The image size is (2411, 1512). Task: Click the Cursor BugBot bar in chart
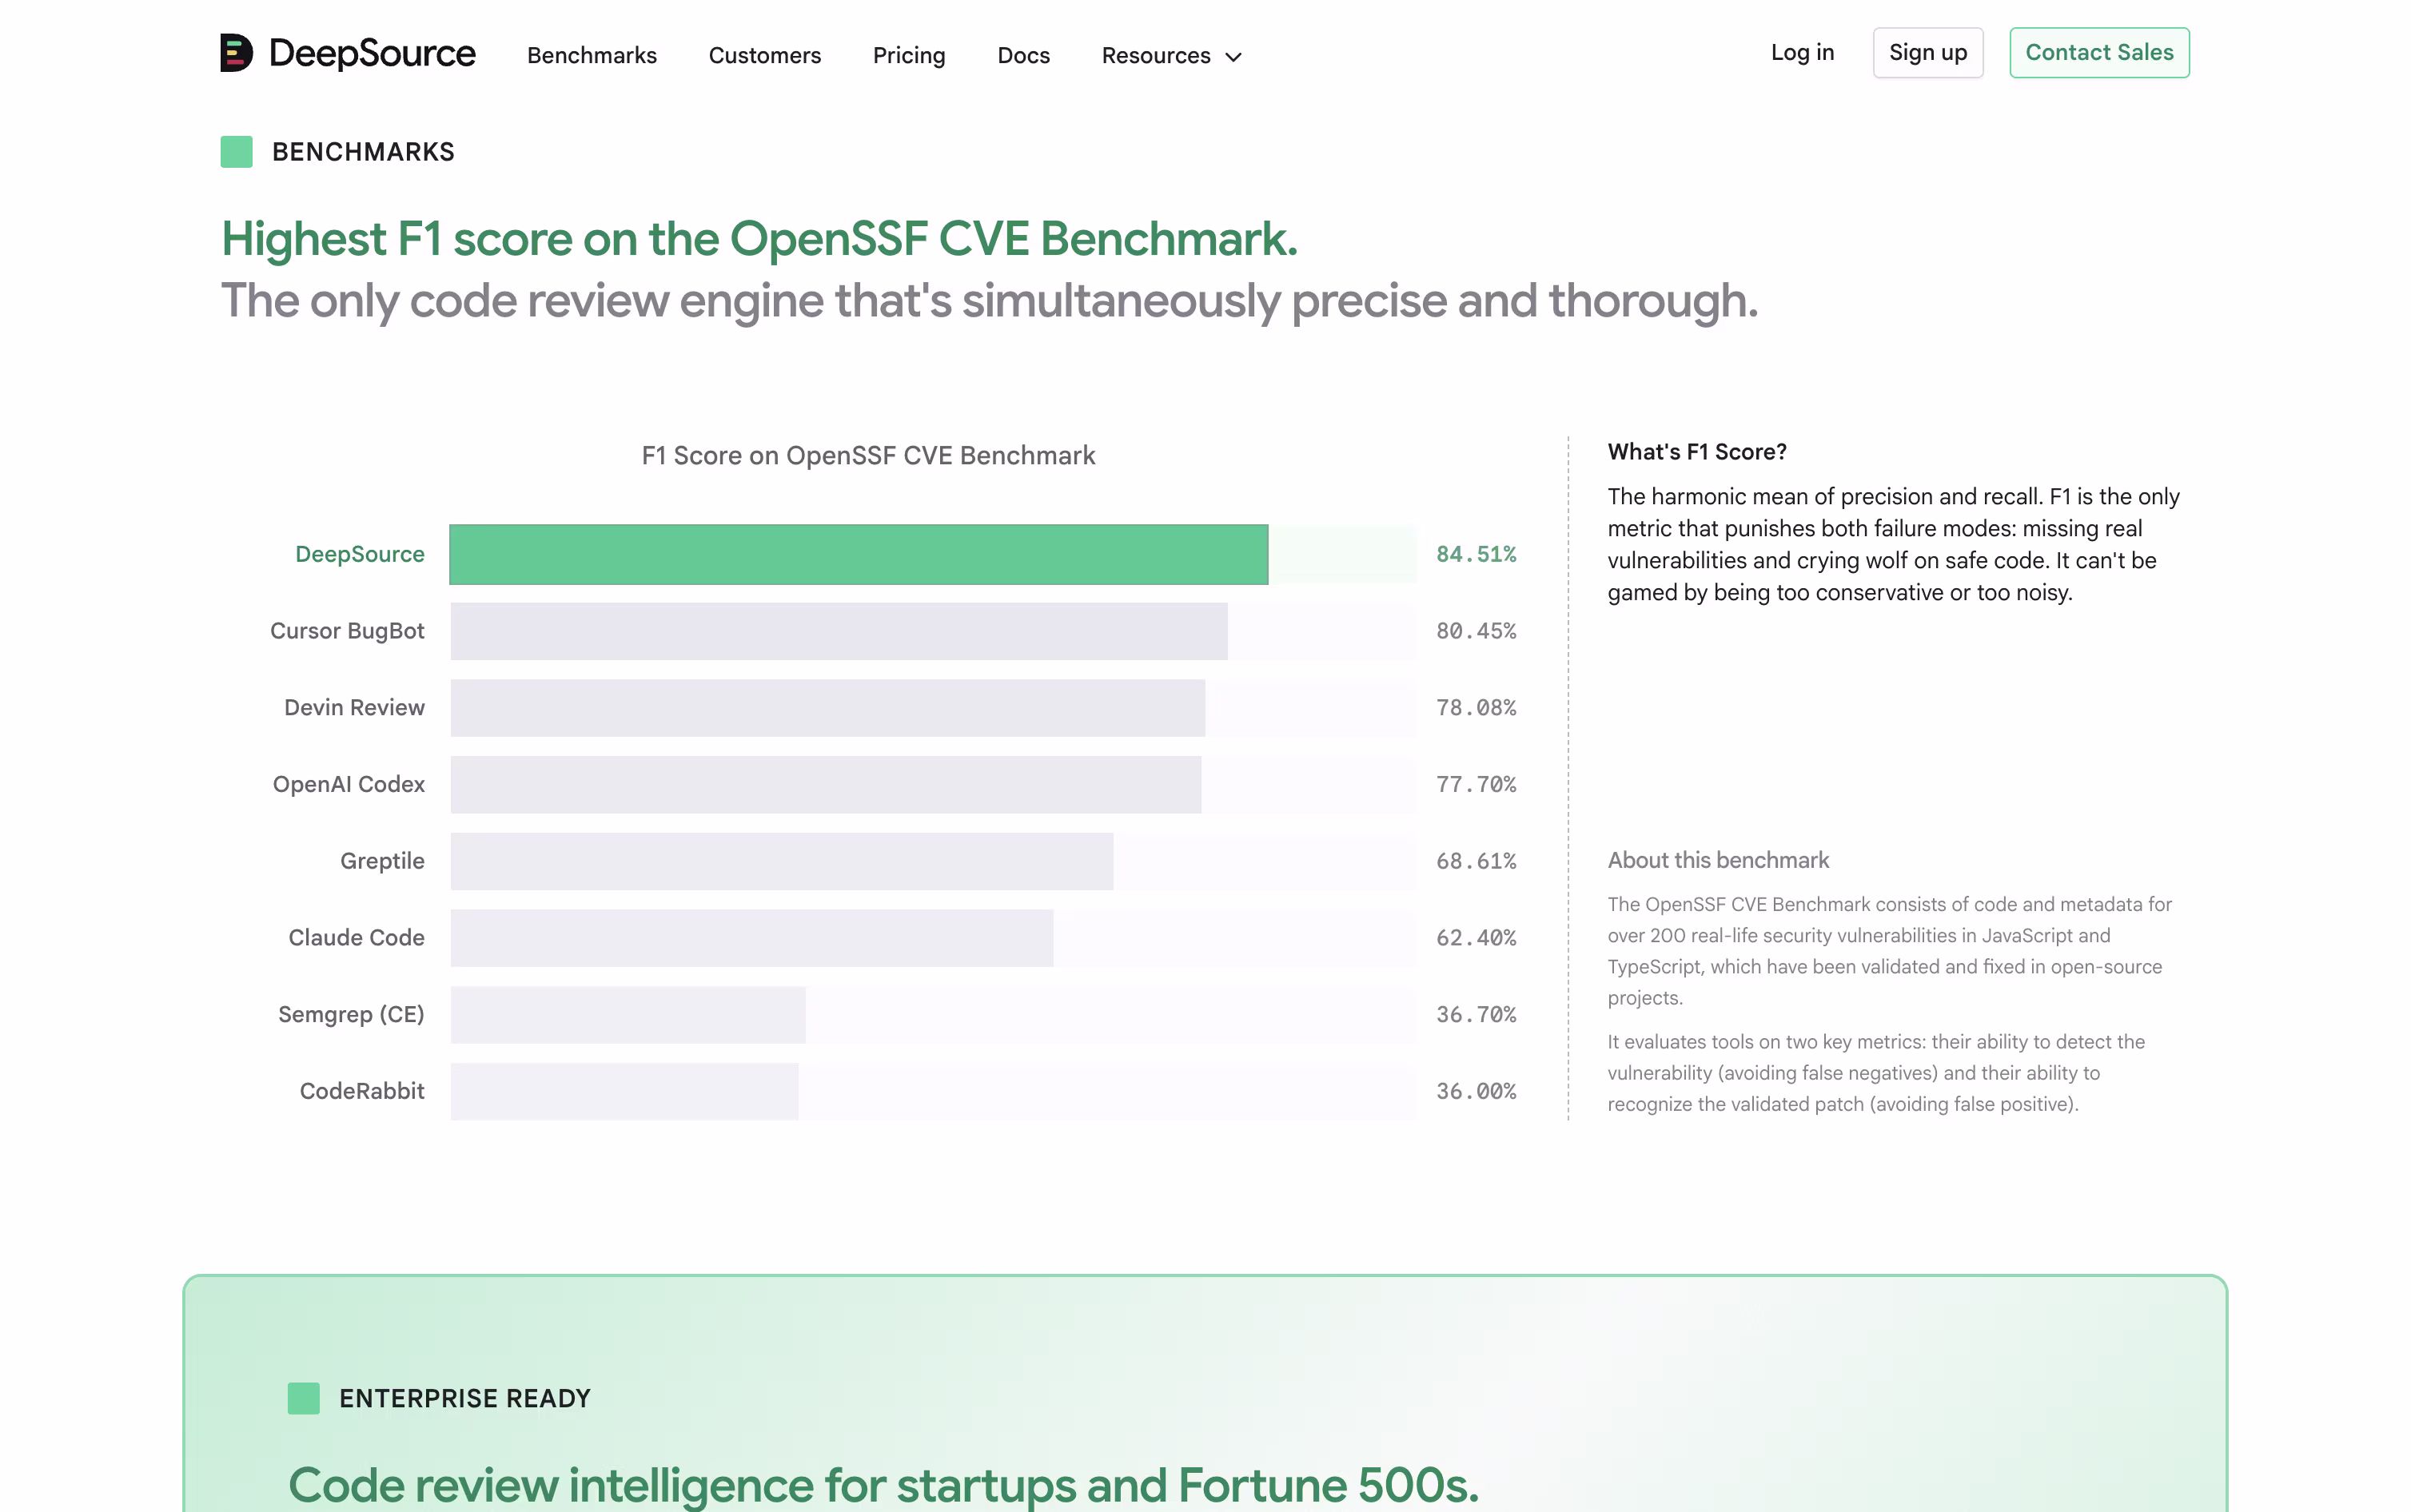click(839, 631)
